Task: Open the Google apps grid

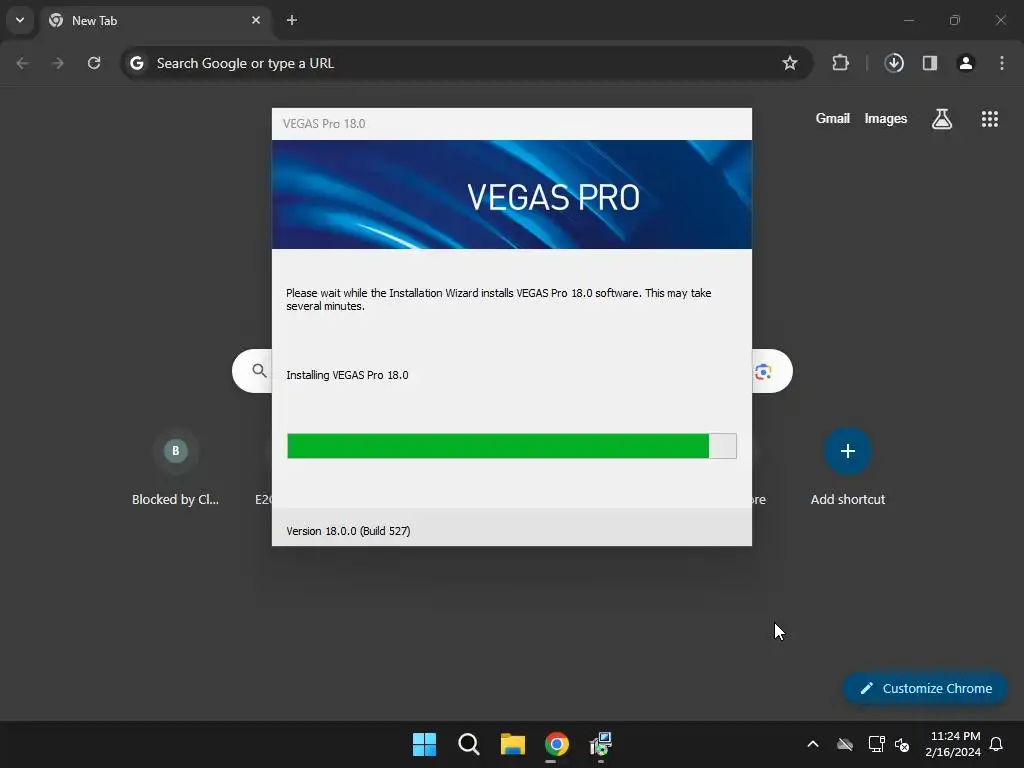Action: [x=989, y=119]
